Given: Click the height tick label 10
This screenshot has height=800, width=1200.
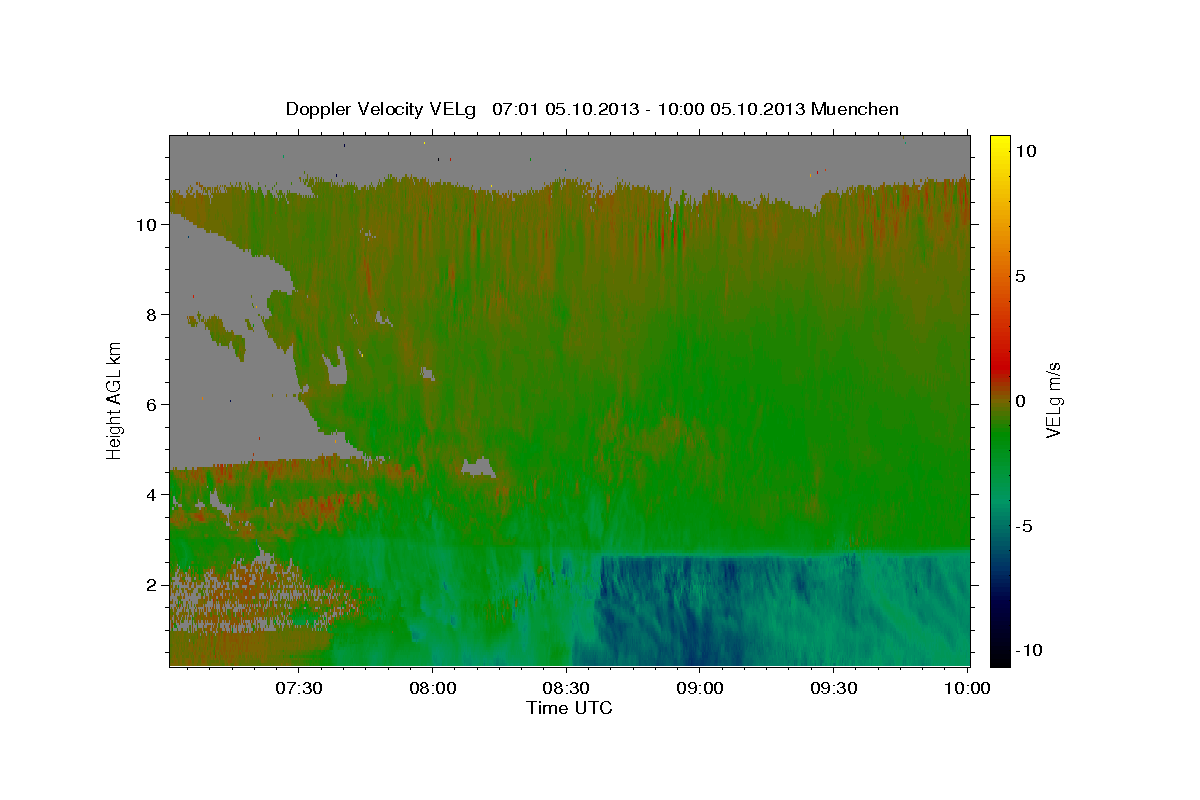Looking at the screenshot, I should 147,225.
